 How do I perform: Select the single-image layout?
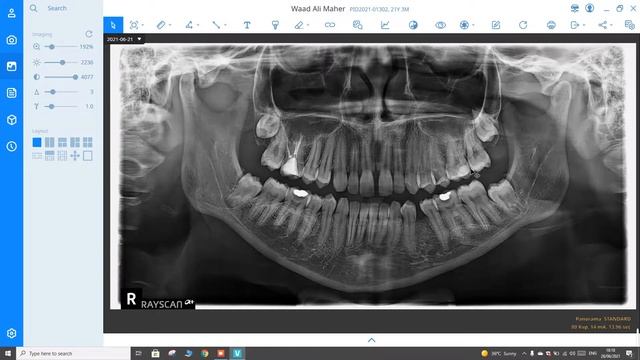37,142
